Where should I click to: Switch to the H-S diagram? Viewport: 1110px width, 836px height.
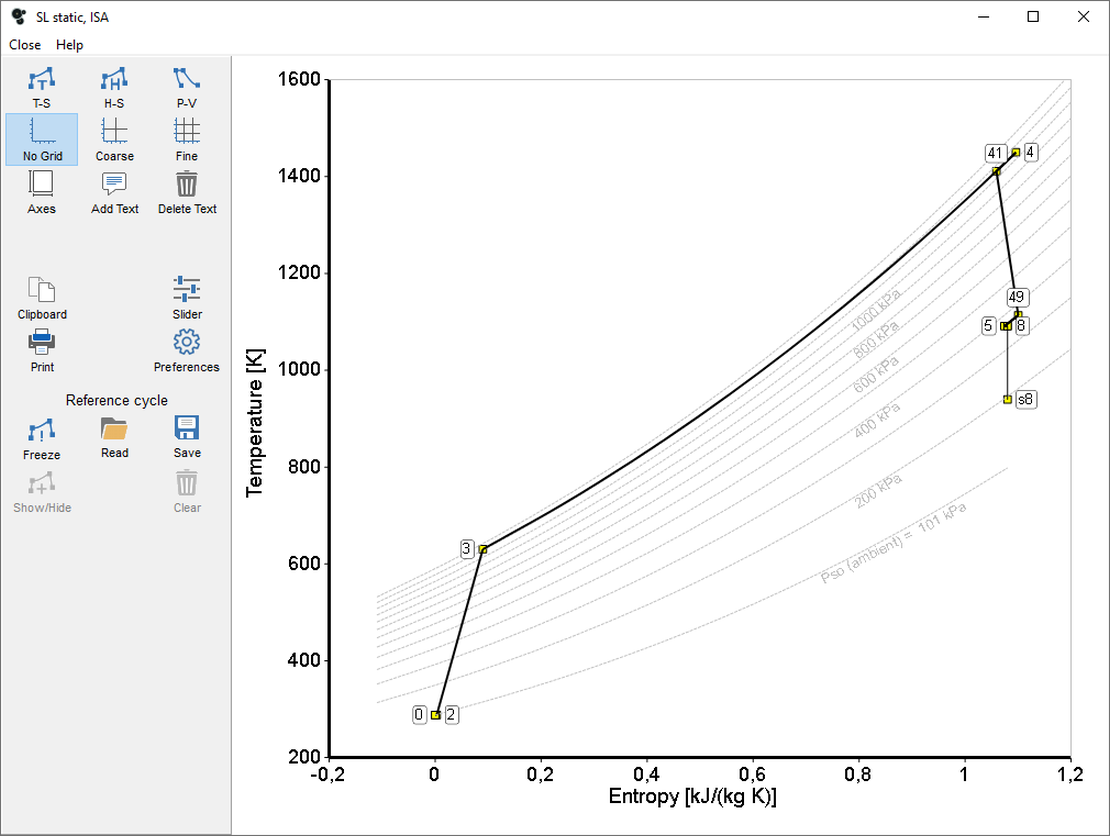pos(114,79)
